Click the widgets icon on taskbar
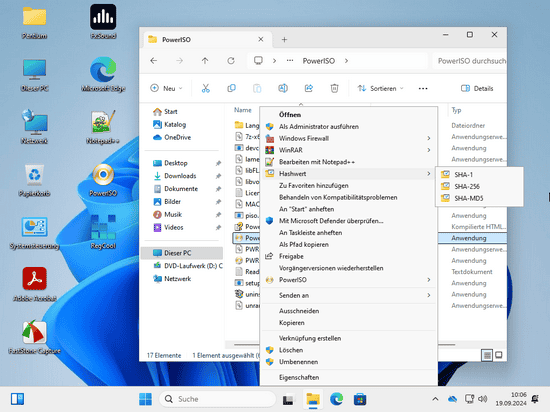The width and height of the screenshot is (550, 412). [17, 399]
